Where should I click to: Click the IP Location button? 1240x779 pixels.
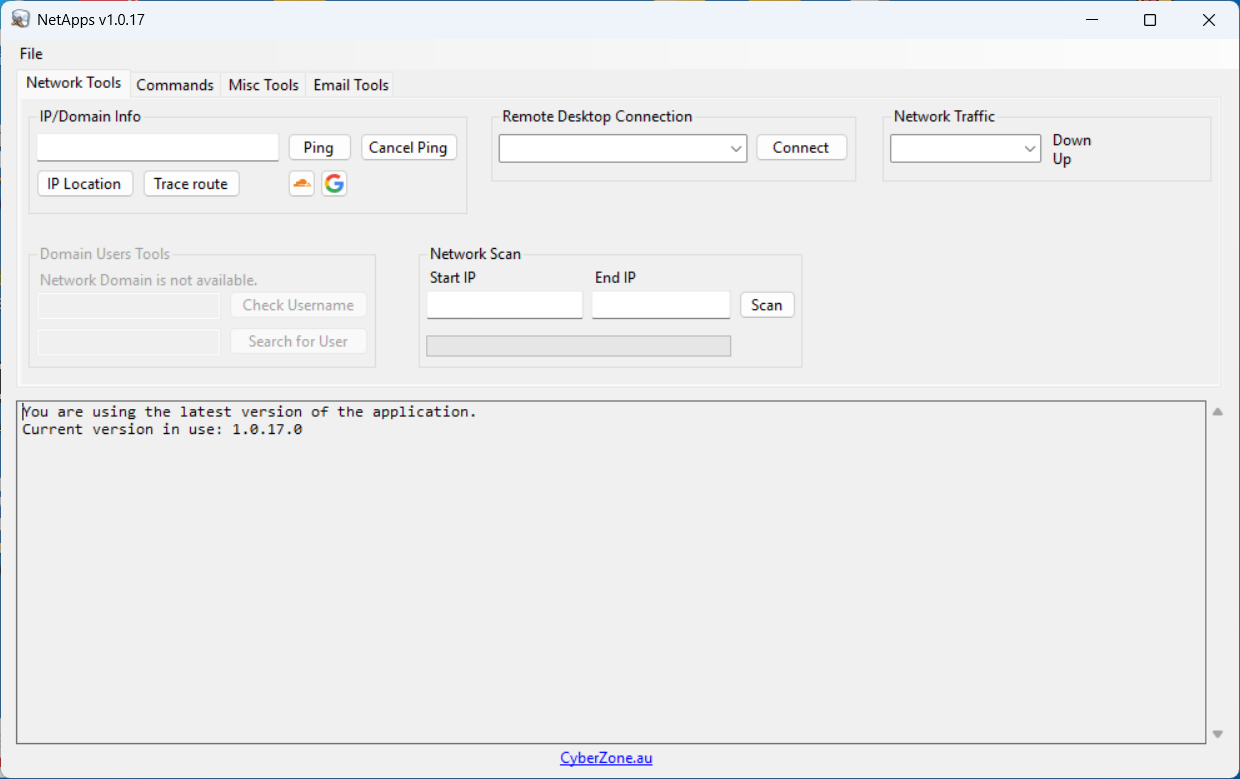click(x=84, y=184)
